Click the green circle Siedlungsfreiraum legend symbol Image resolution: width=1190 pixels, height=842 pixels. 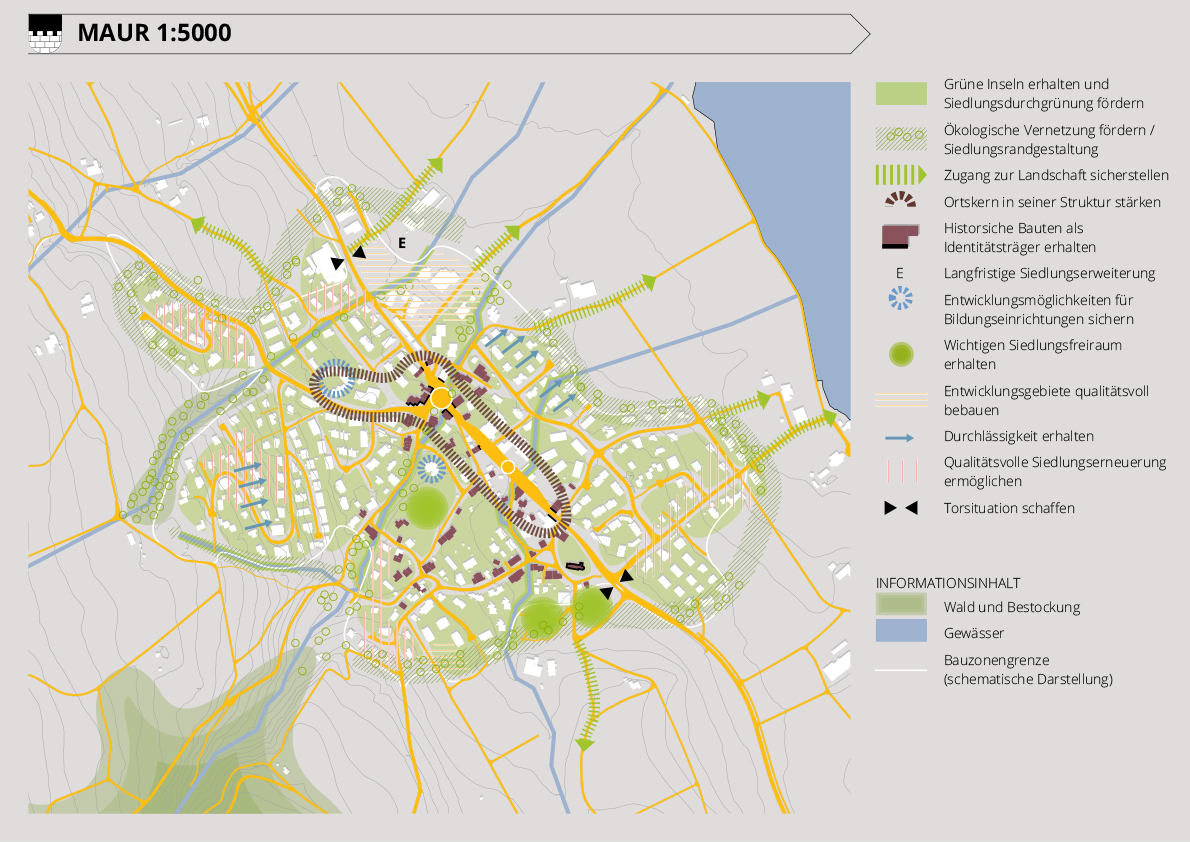pos(900,354)
